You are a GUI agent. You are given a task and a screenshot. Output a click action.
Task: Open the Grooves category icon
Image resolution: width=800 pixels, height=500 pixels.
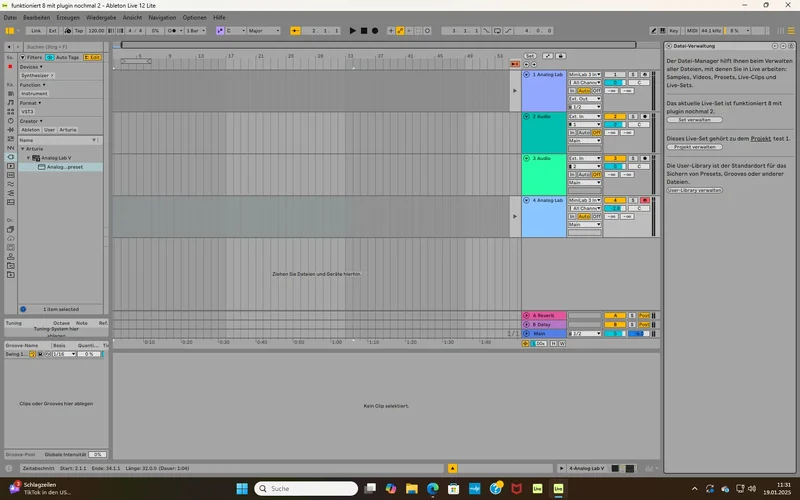pyautogui.click(x=10, y=184)
